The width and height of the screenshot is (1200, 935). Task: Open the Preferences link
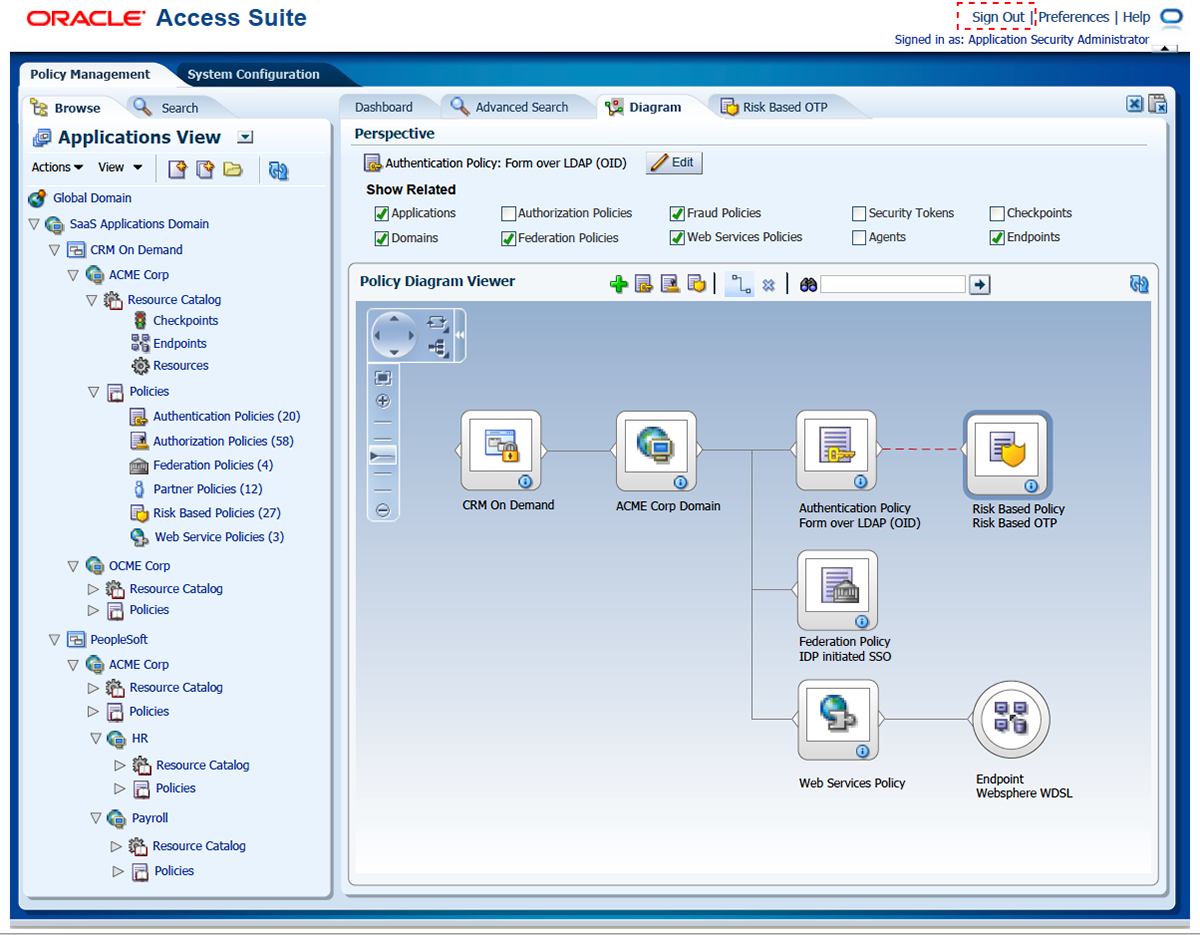tap(1074, 17)
